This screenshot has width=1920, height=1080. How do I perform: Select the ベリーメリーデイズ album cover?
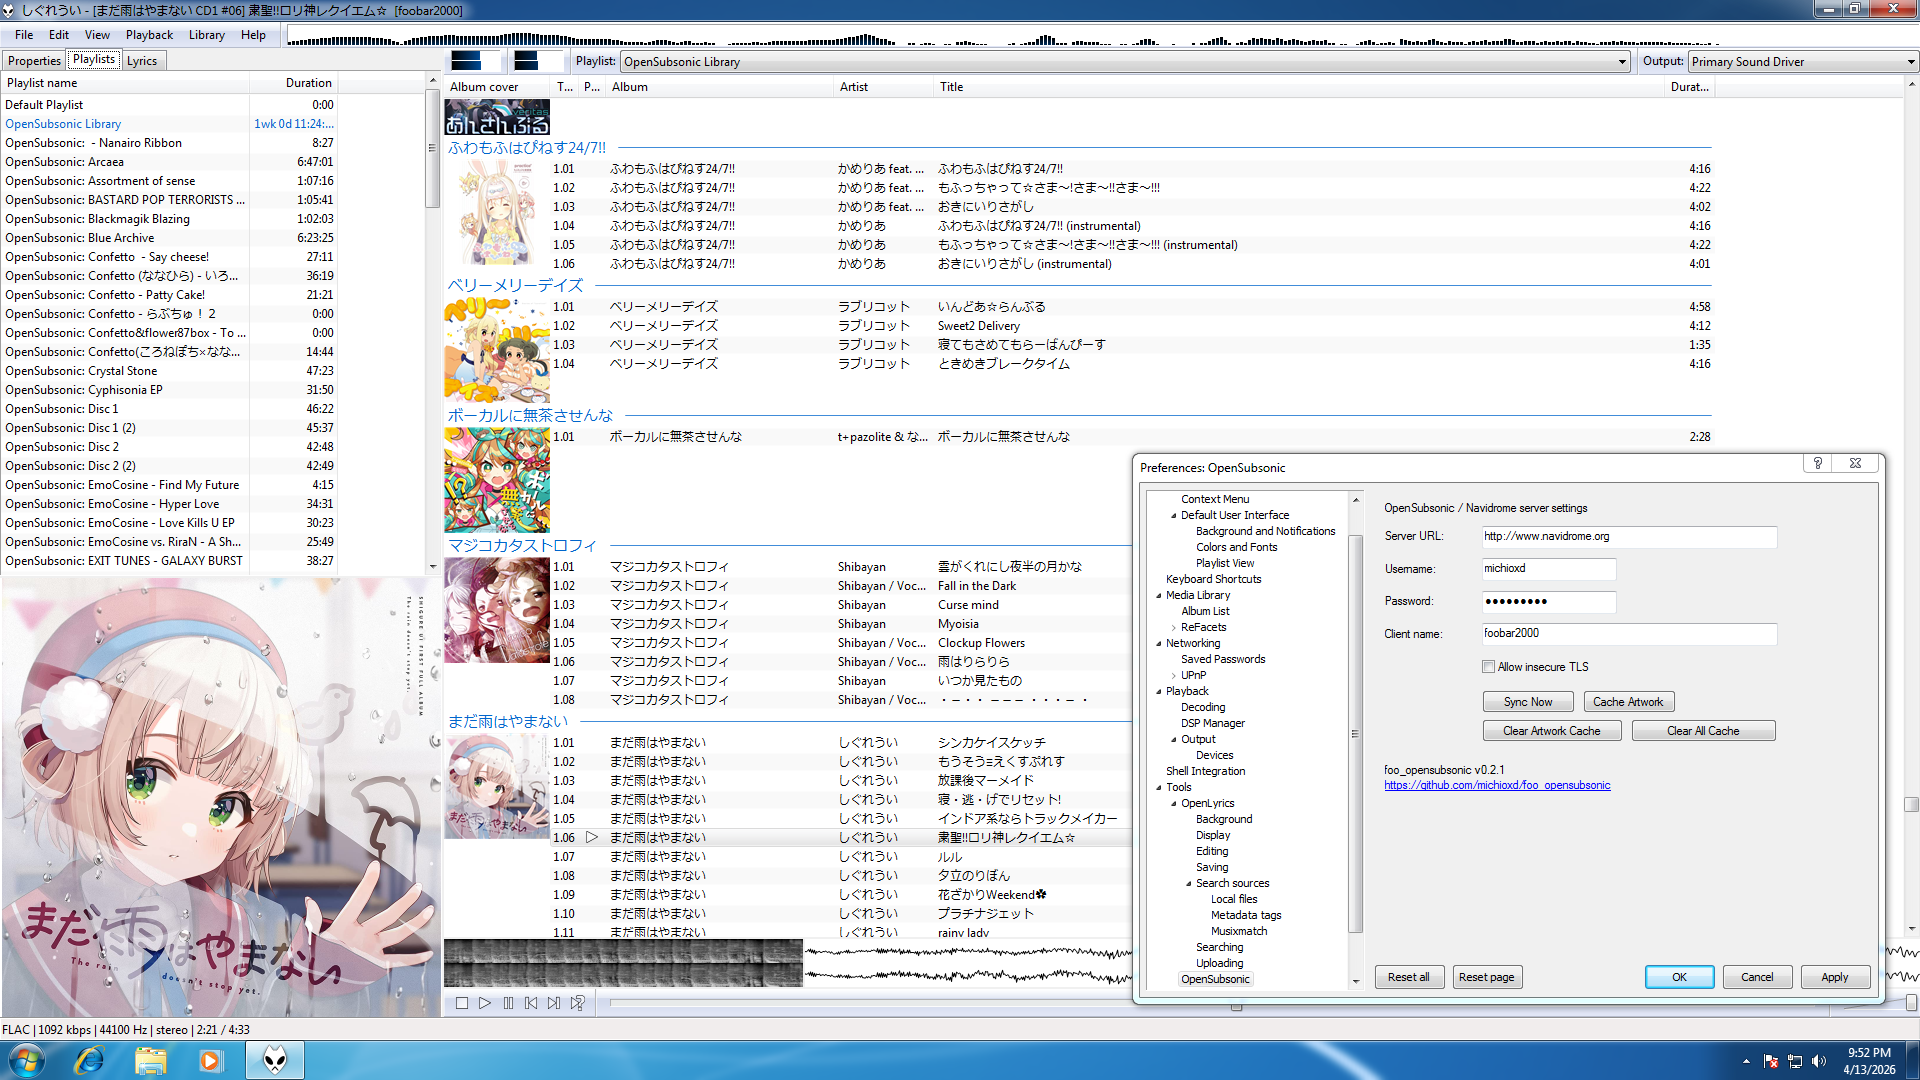[497, 350]
